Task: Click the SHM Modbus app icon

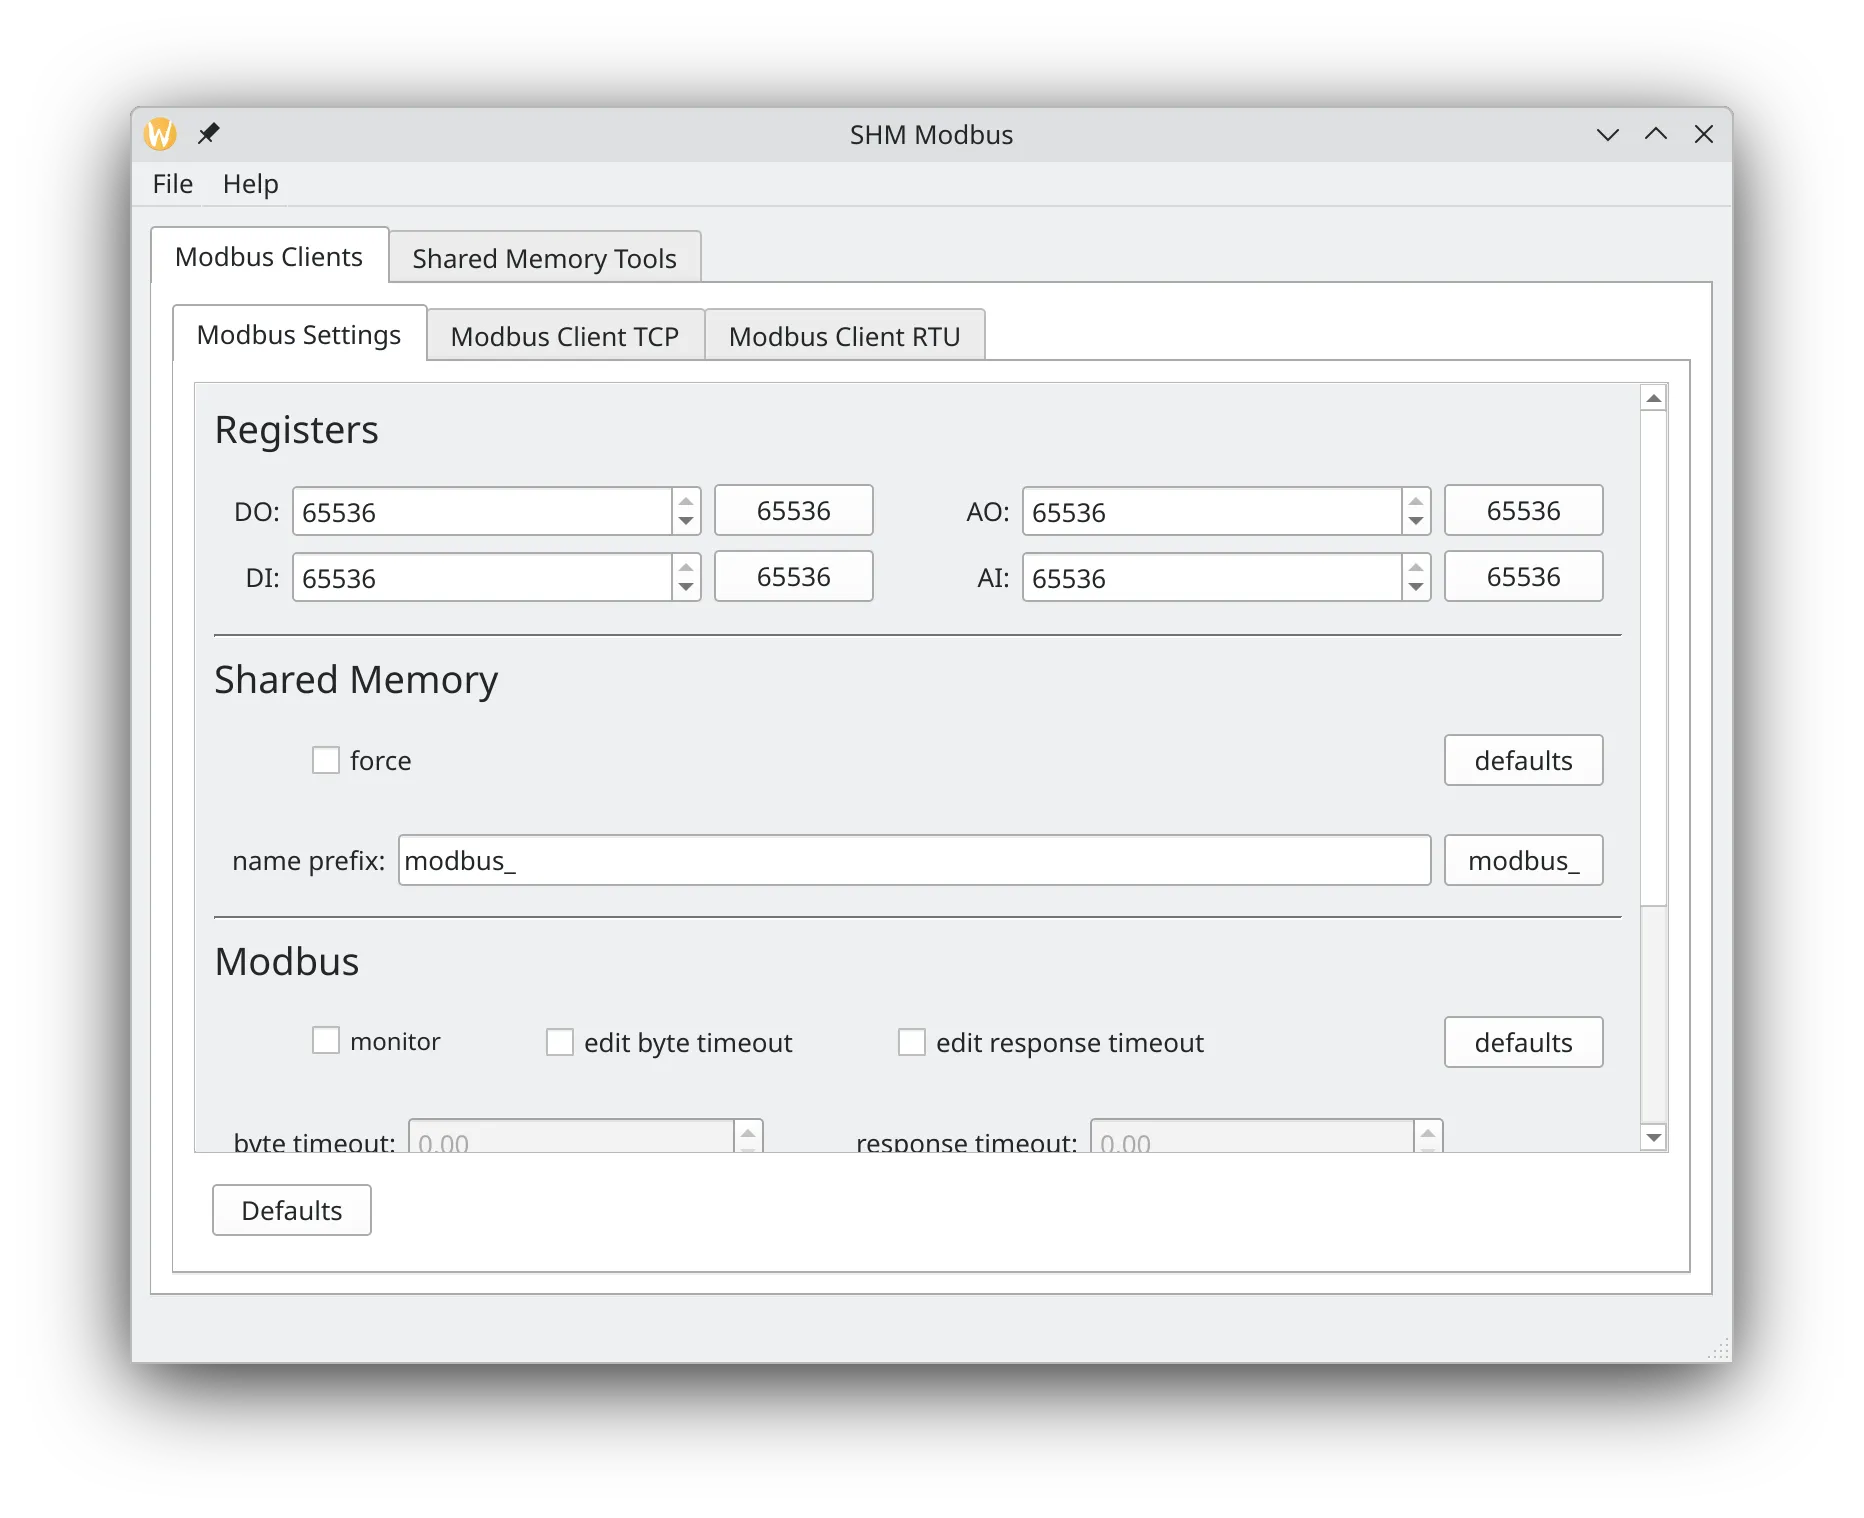Action: [x=161, y=134]
